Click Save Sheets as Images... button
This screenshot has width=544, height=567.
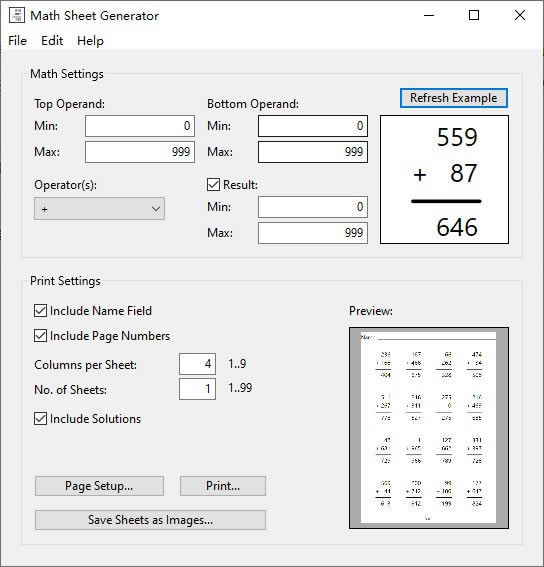point(150,520)
